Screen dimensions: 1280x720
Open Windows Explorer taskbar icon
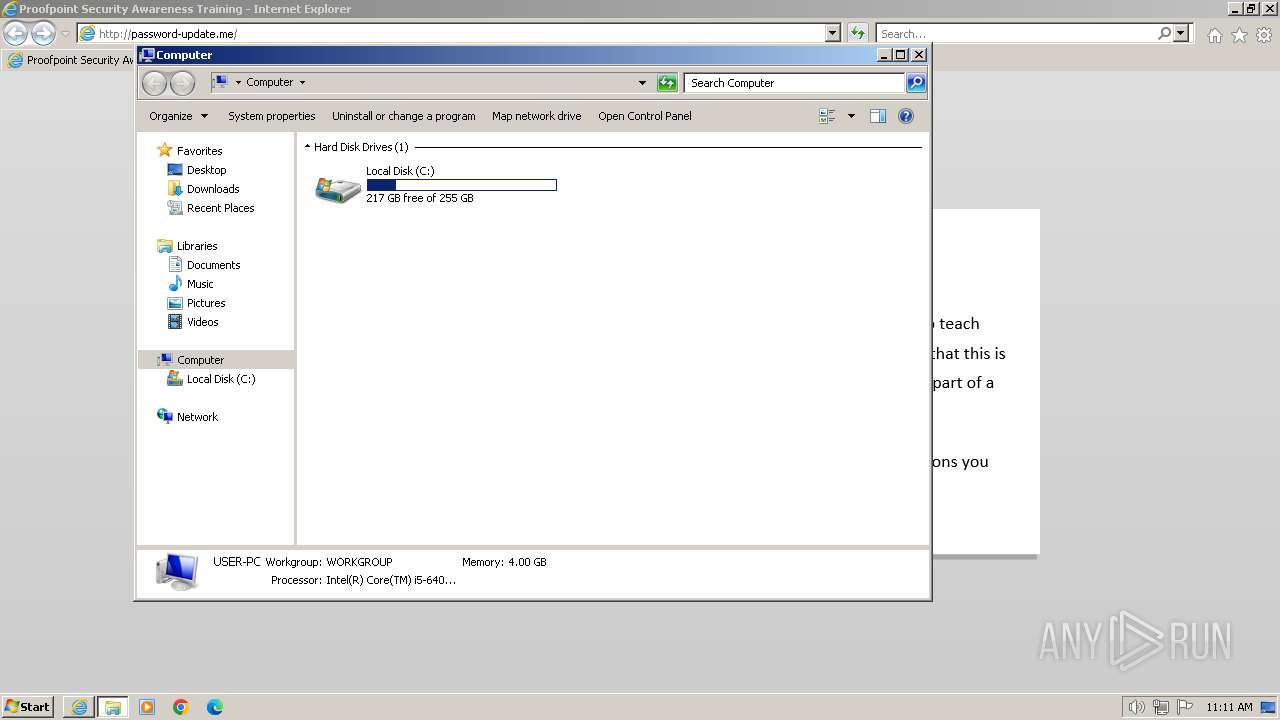coord(112,707)
